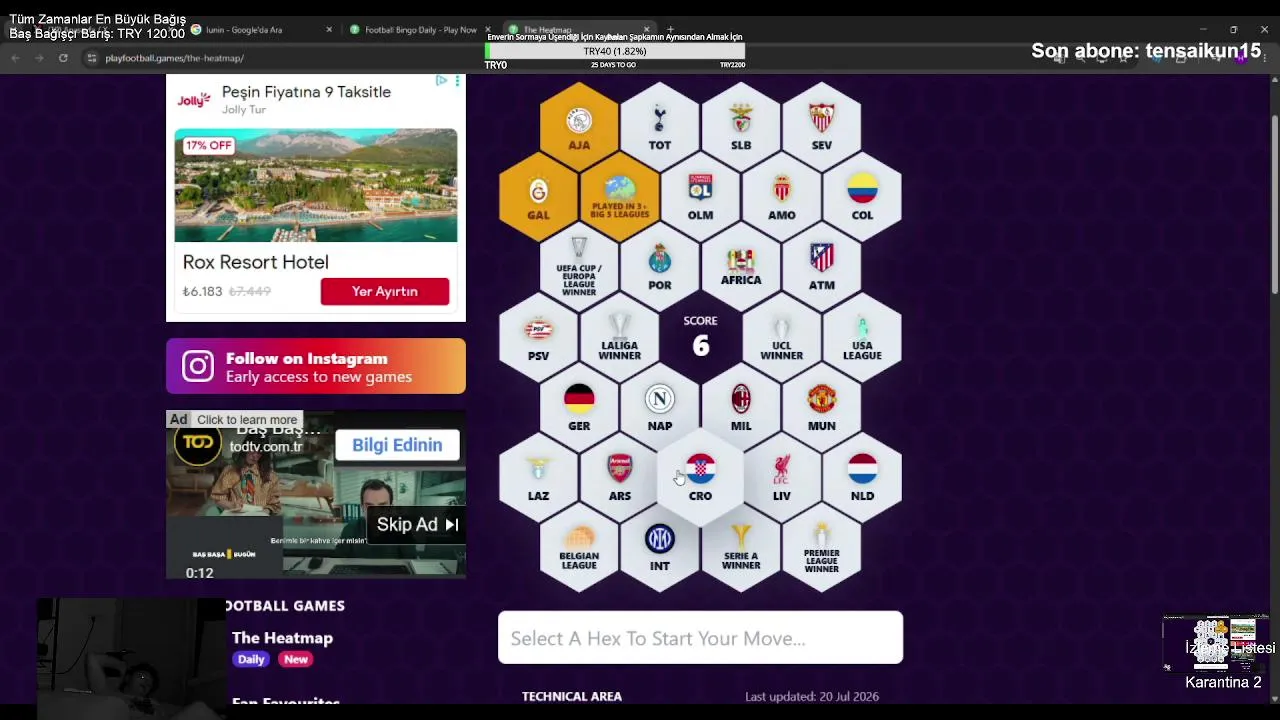Skip the video ad with Skip Ad
The image size is (1280, 720).
coord(418,524)
